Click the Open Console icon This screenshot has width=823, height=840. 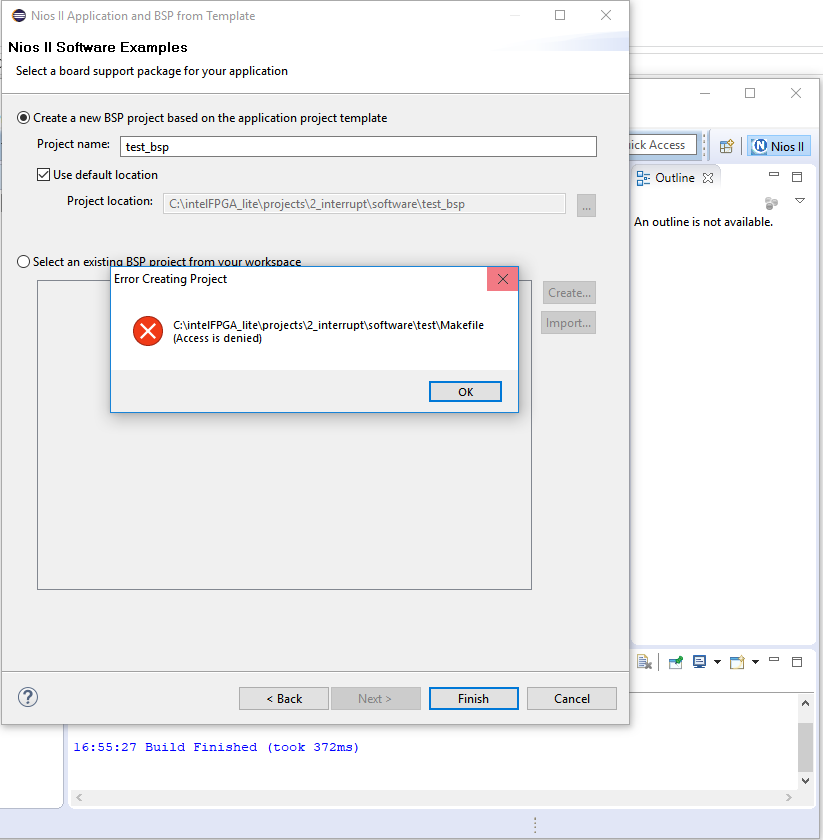pos(737,663)
